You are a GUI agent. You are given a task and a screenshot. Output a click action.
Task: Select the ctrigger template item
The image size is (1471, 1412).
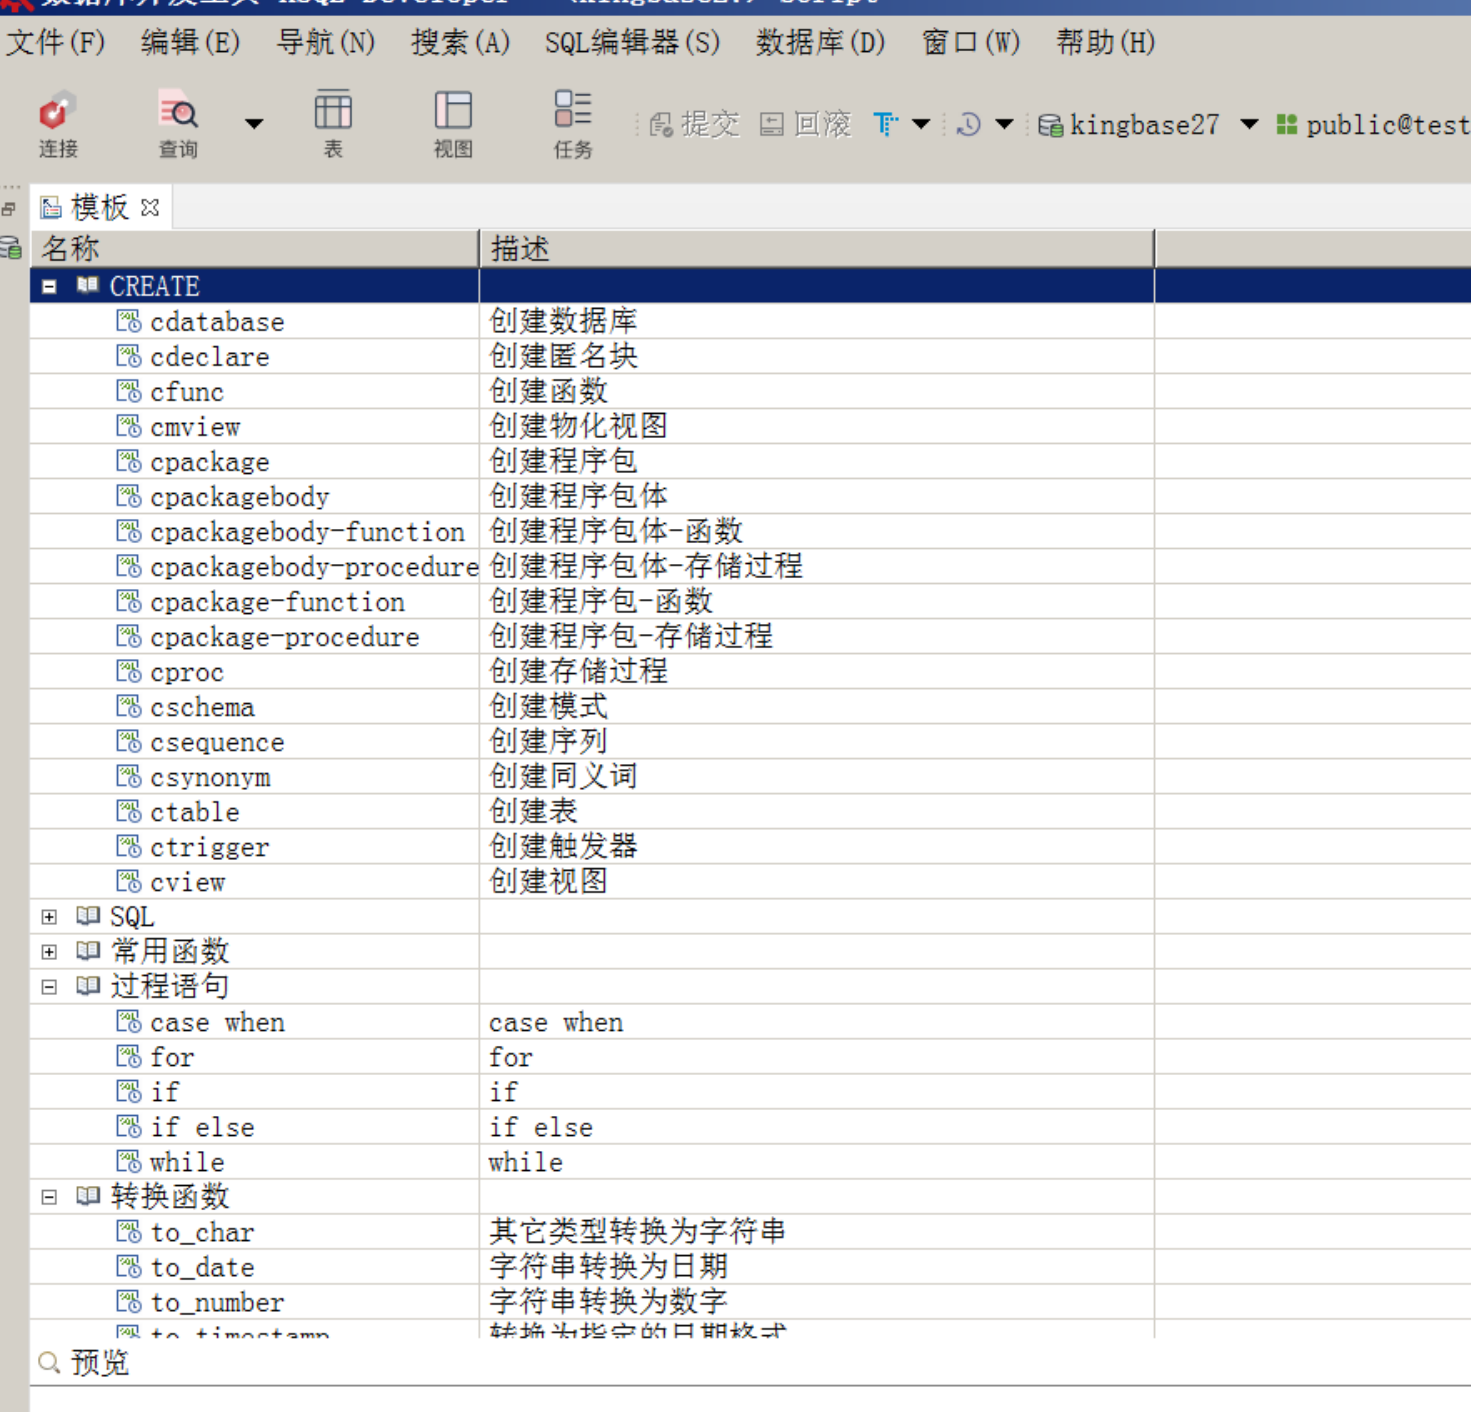coord(209,848)
